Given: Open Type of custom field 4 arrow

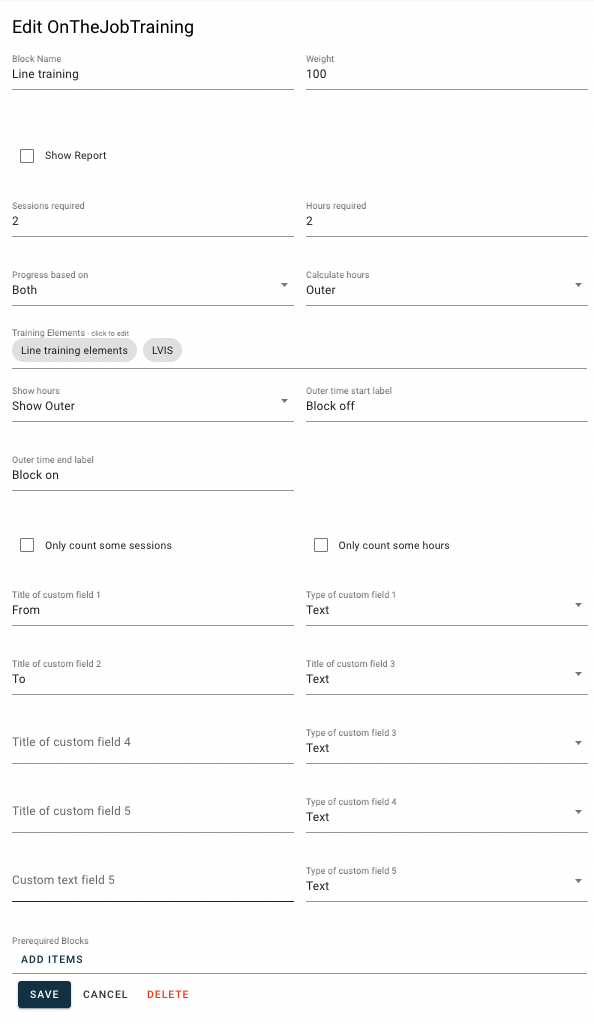Looking at the screenshot, I should click(578, 812).
